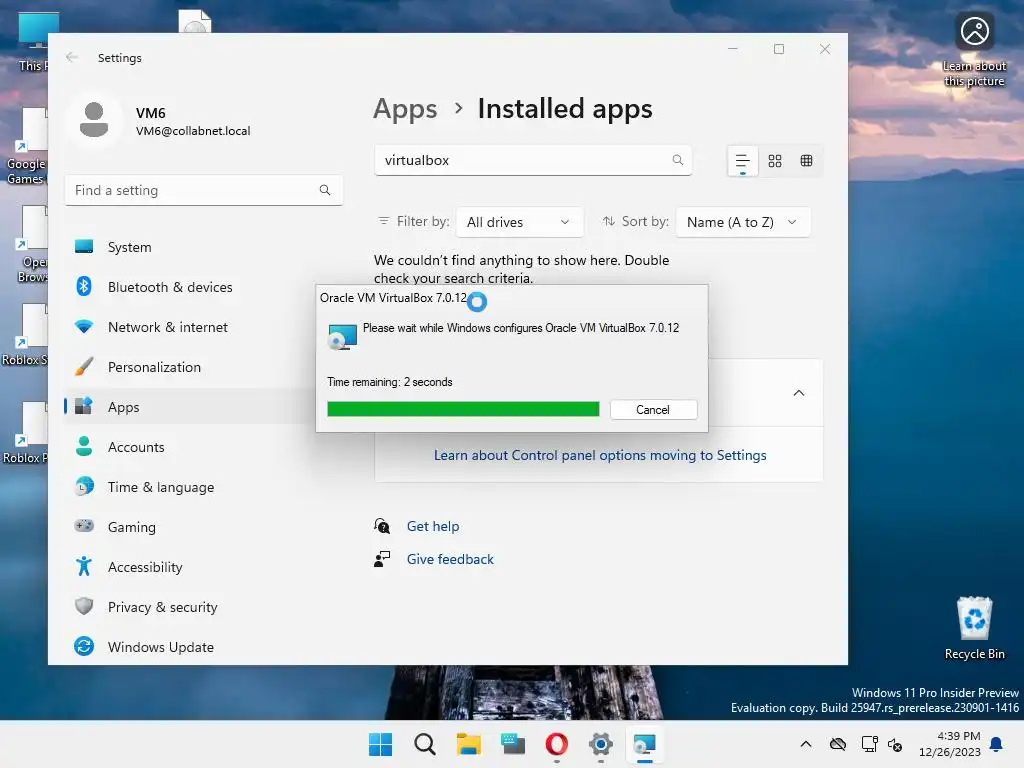Screen dimensions: 1024x768
Task: Click Learn about this picture desktop icon
Action: (x=974, y=50)
